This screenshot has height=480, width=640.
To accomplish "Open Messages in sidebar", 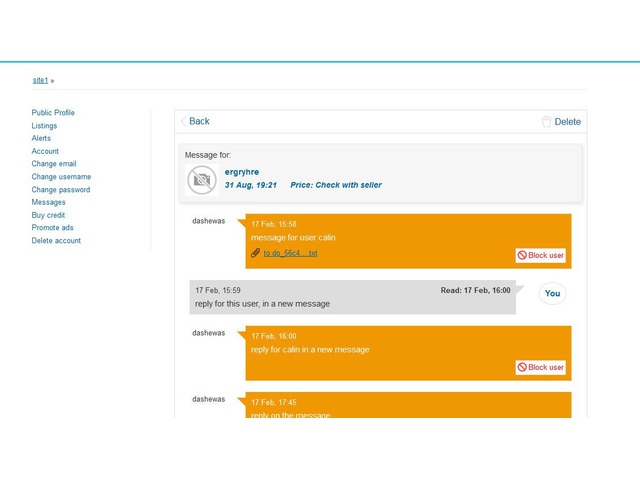I will click(48, 202).
